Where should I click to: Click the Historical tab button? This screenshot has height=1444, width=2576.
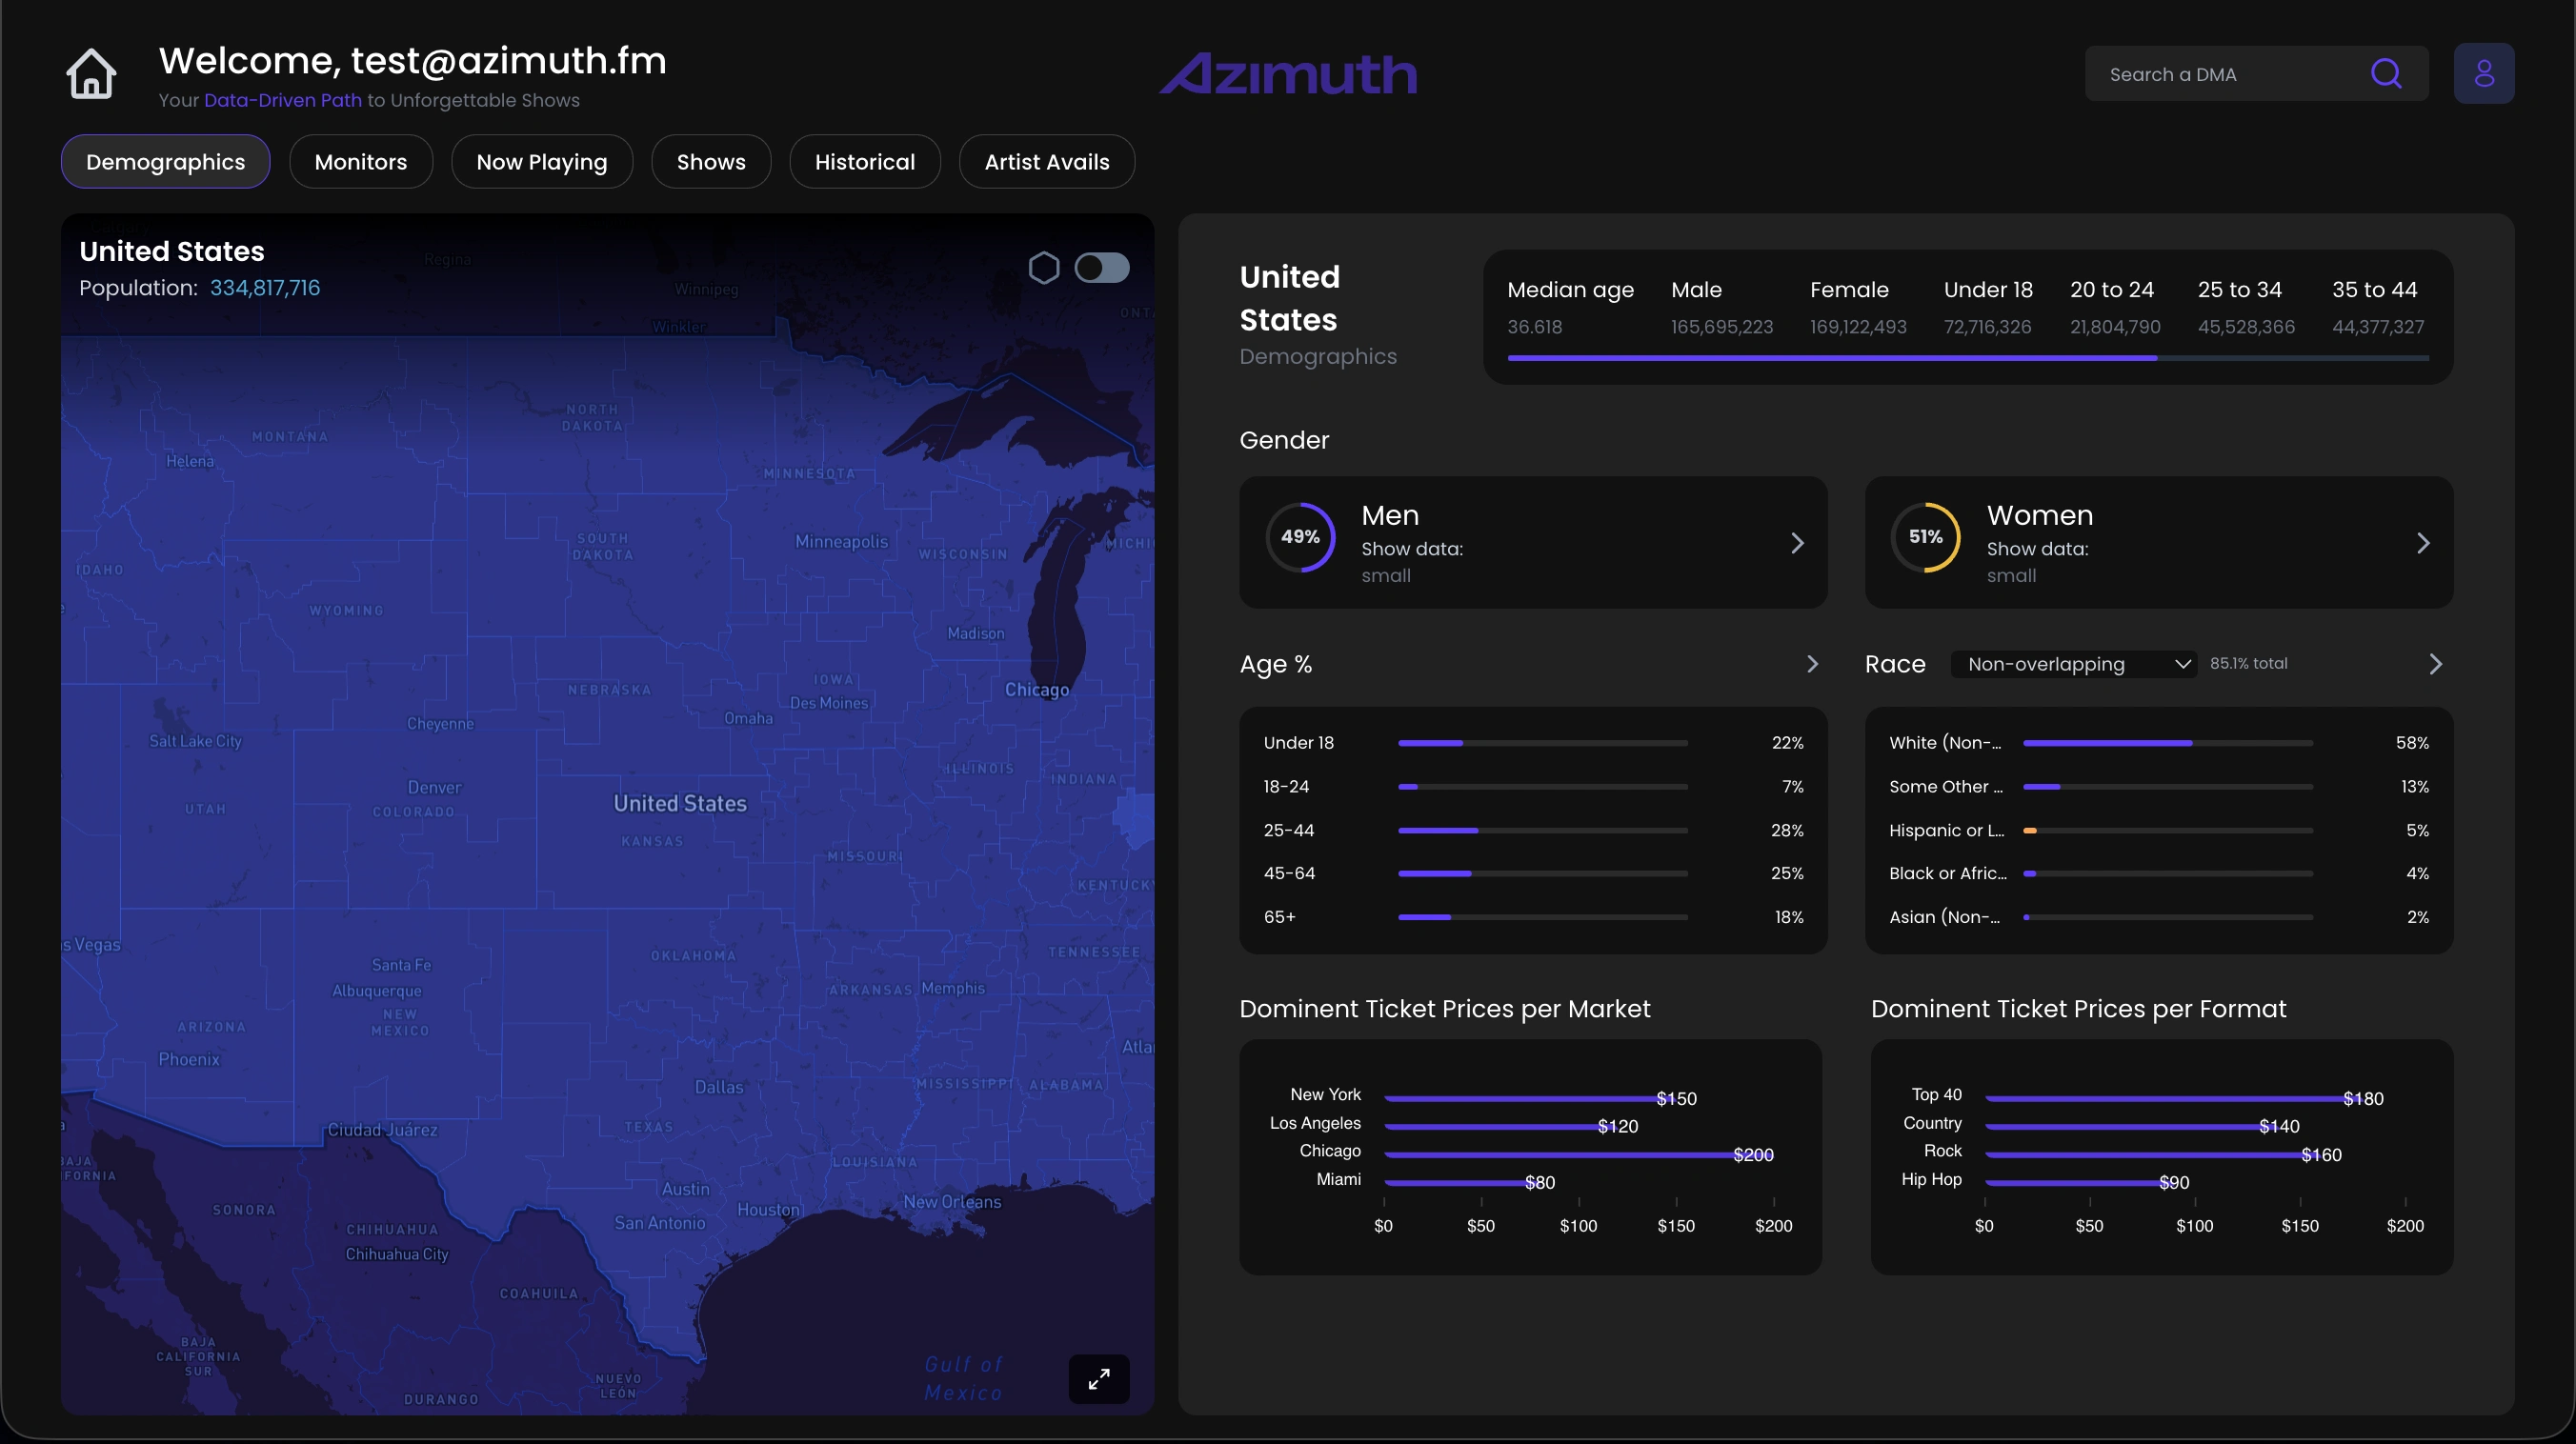tap(864, 162)
